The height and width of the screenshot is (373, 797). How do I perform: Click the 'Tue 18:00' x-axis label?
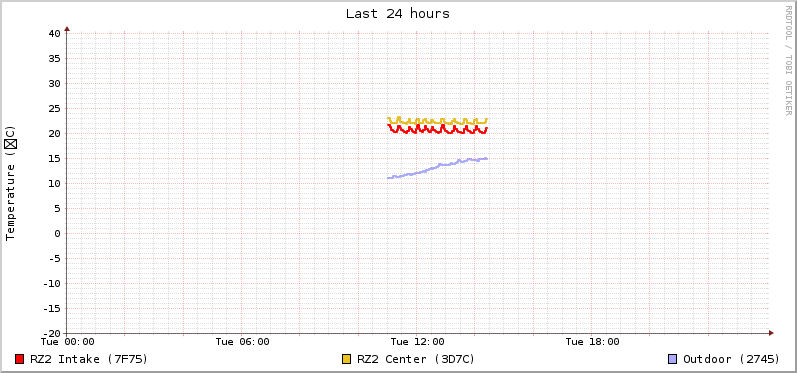pyautogui.click(x=592, y=342)
